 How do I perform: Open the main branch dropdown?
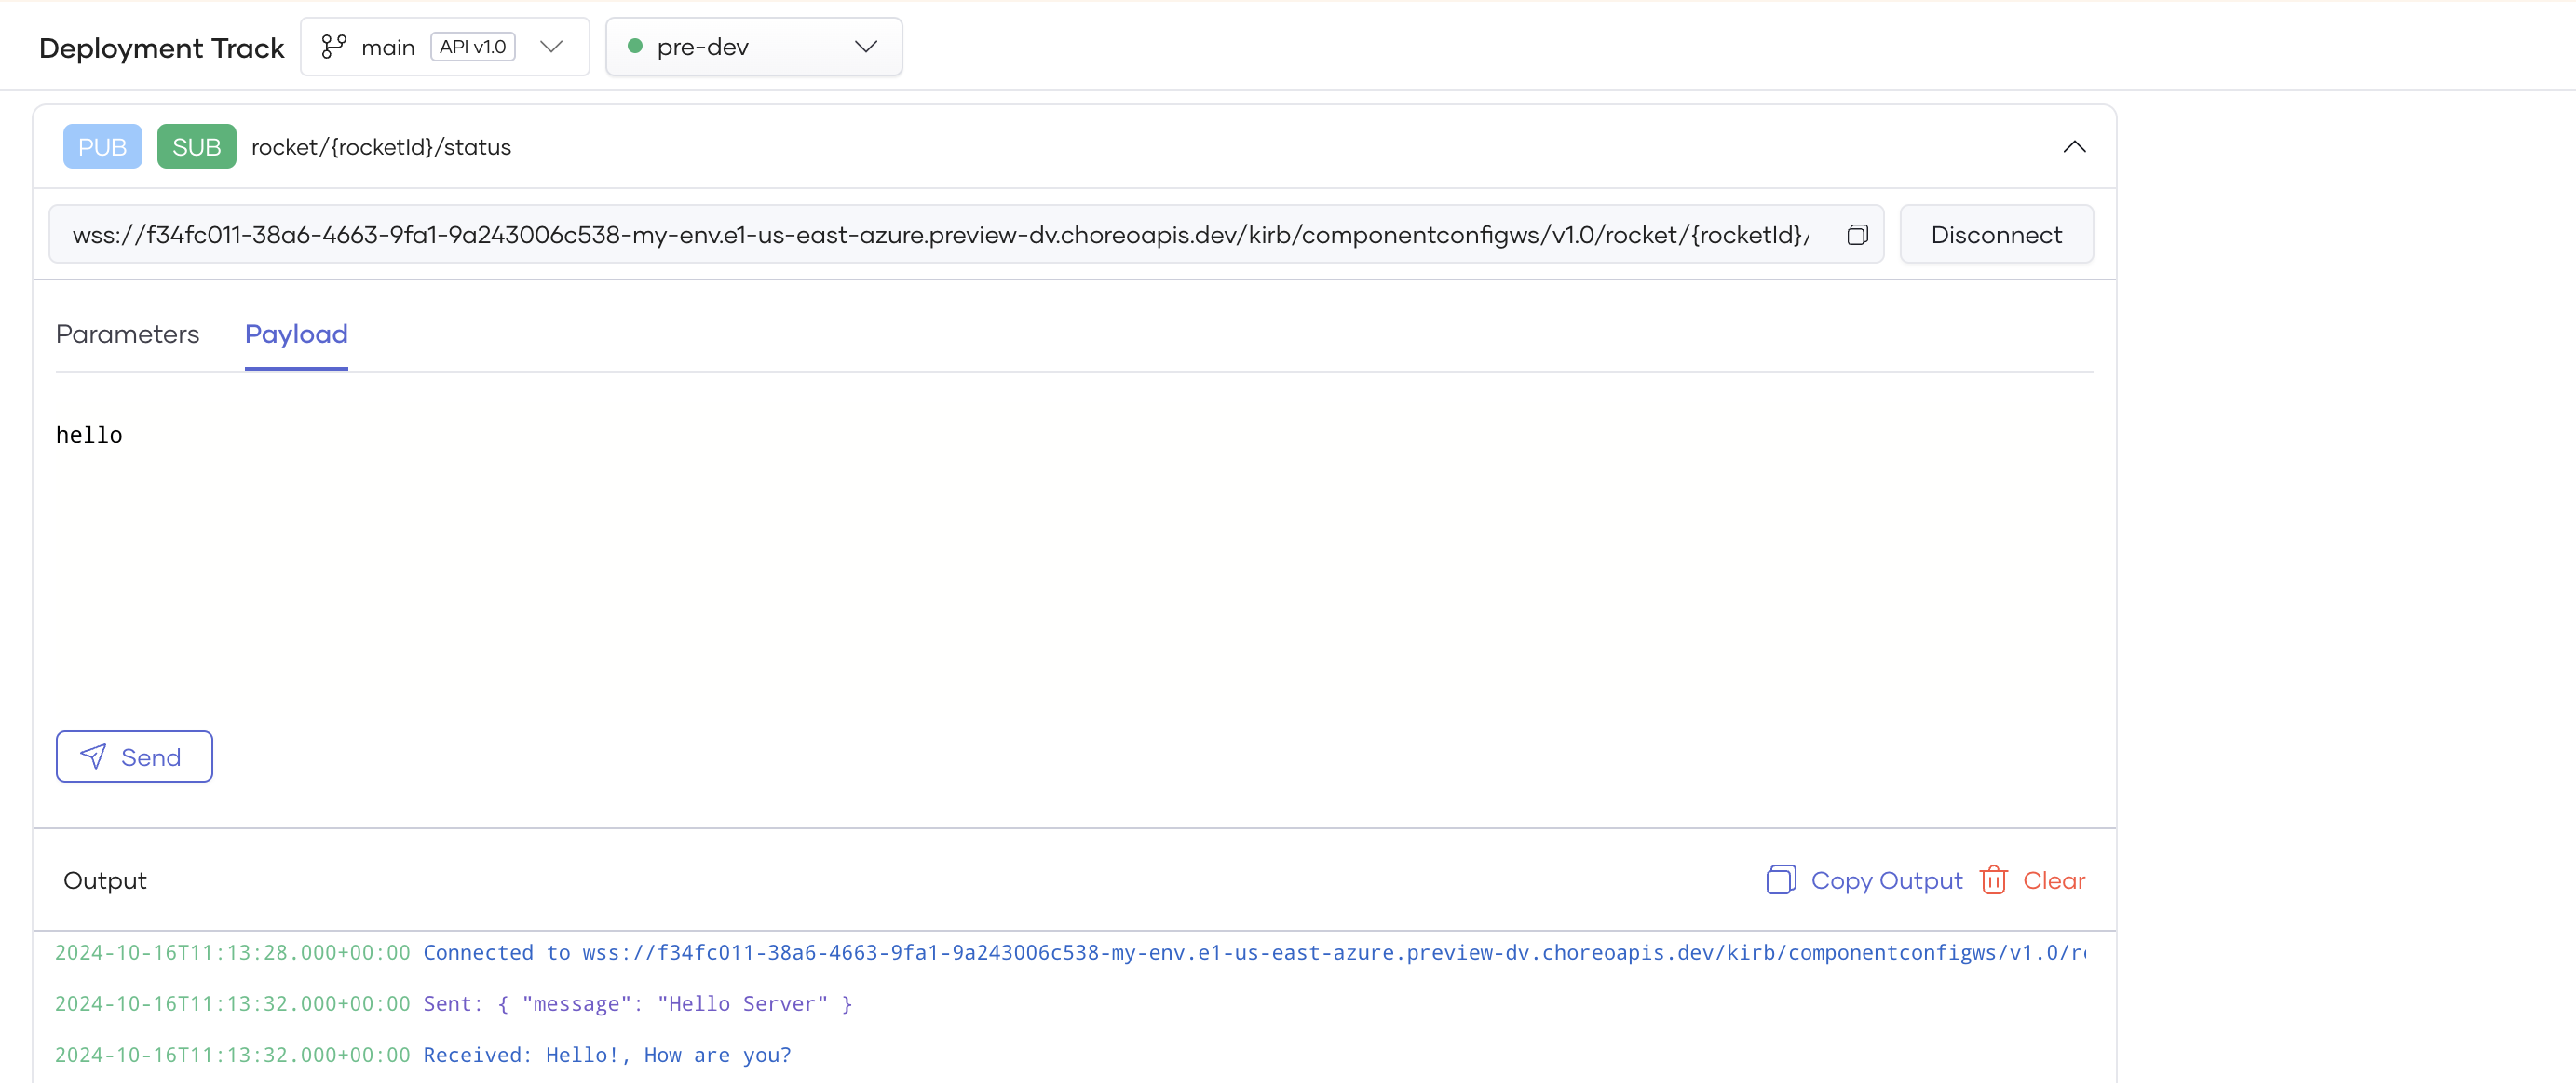point(551,47)
